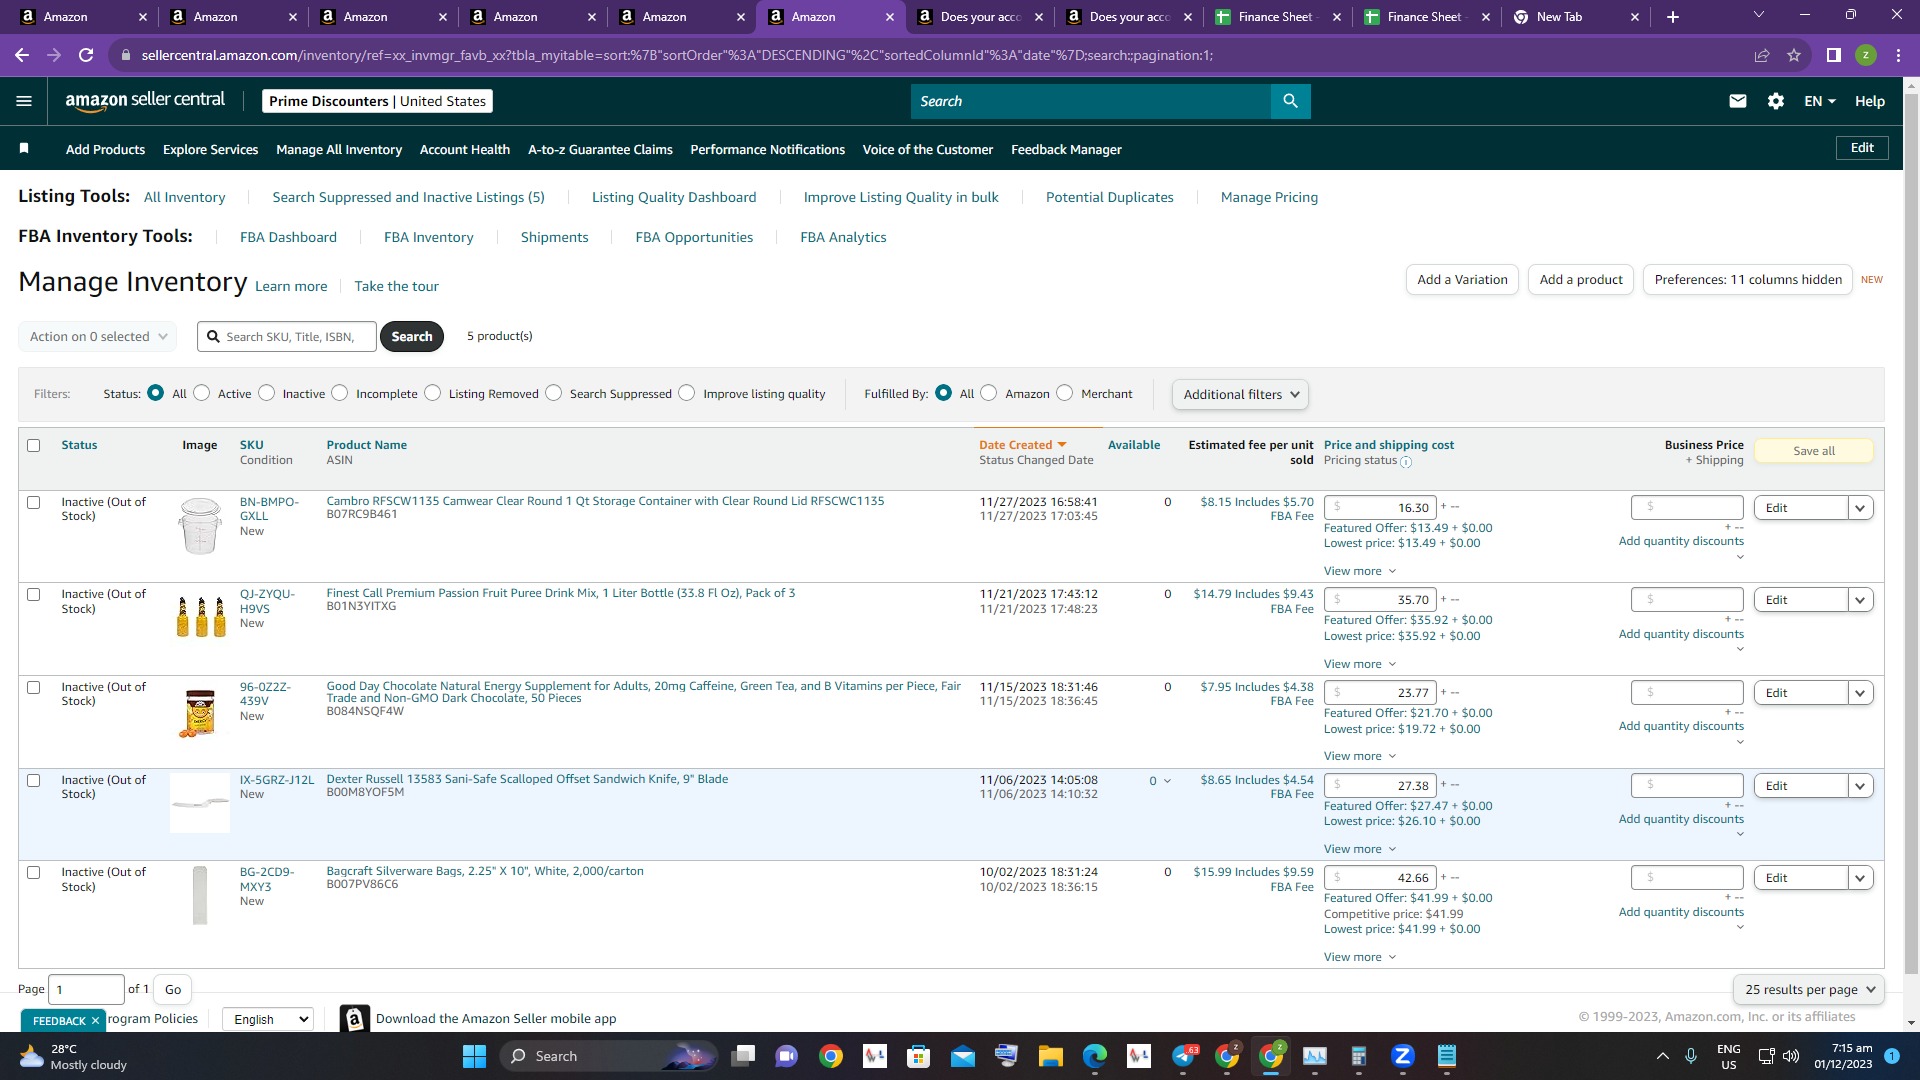Click the Add a Variation button
This screenshot has width=1920, height=1080.
1462,280
